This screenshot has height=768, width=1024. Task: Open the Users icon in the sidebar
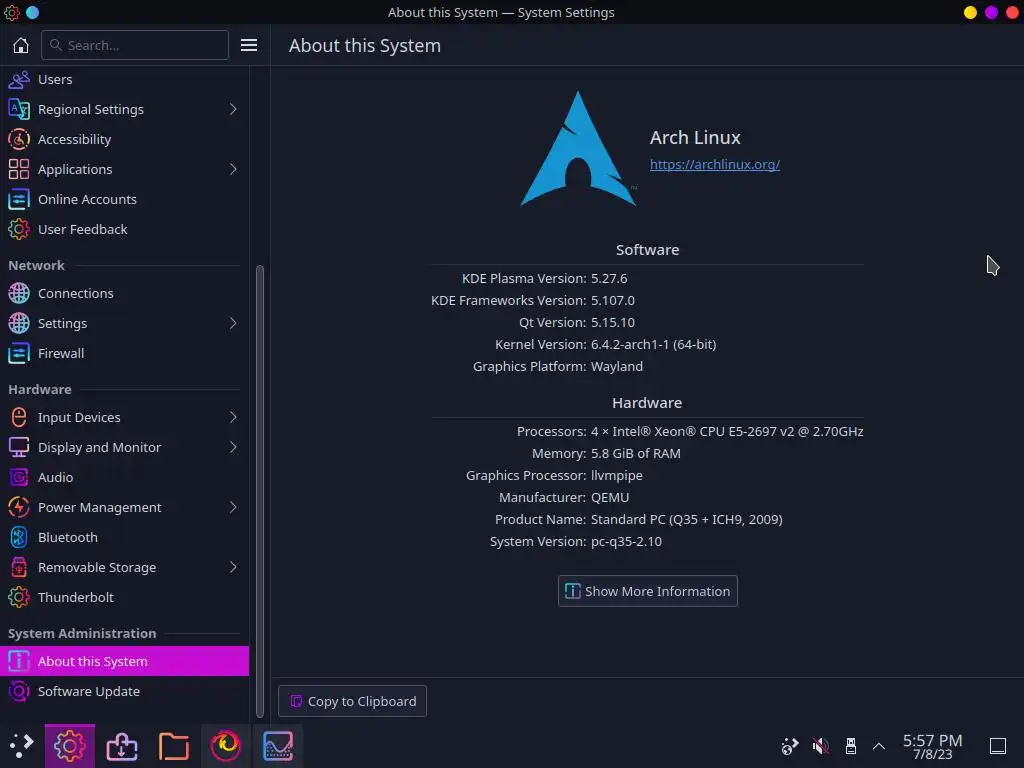(x=19, y=80)
